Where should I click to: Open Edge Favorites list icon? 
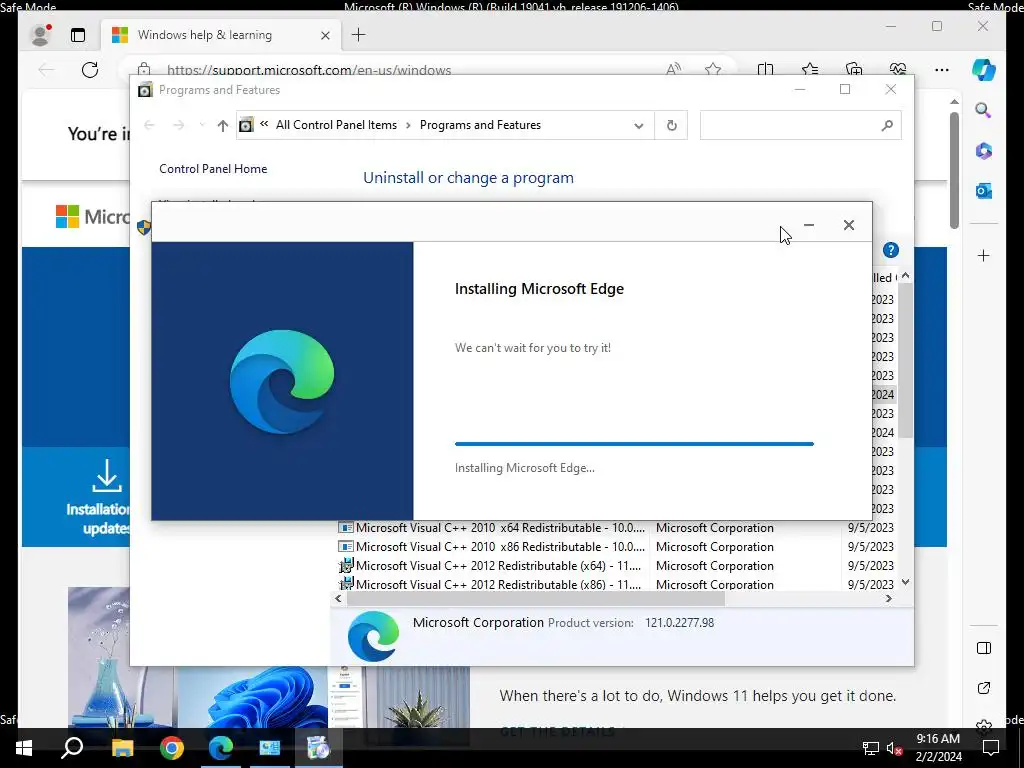pyautogui.click(x=810, y=69)
